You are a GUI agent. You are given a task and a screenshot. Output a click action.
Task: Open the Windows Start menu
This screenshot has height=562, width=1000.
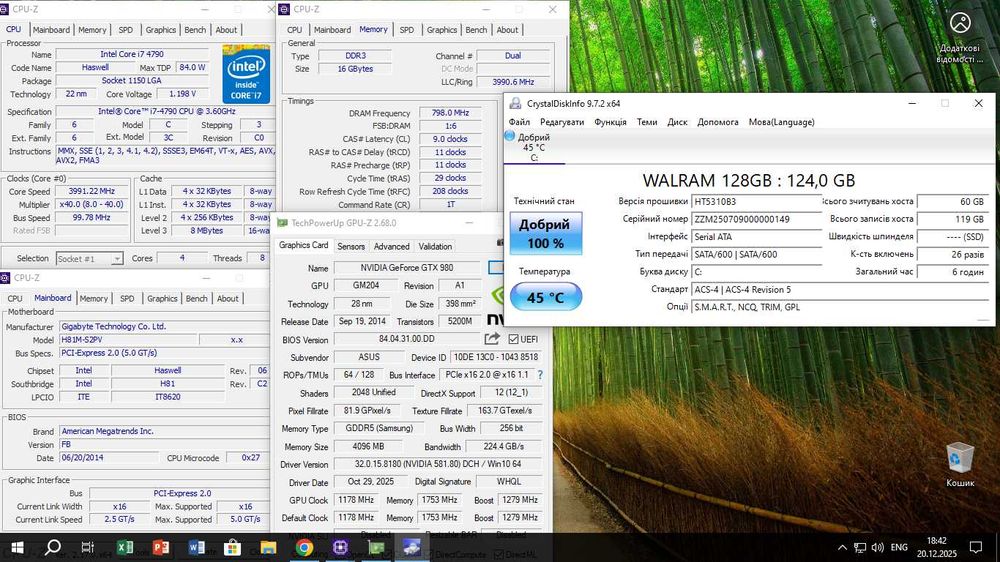[17, 547]
